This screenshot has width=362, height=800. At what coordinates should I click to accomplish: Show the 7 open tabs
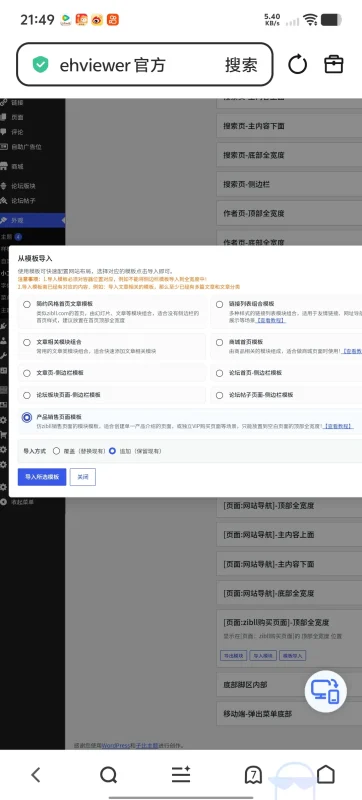[253, 775]
